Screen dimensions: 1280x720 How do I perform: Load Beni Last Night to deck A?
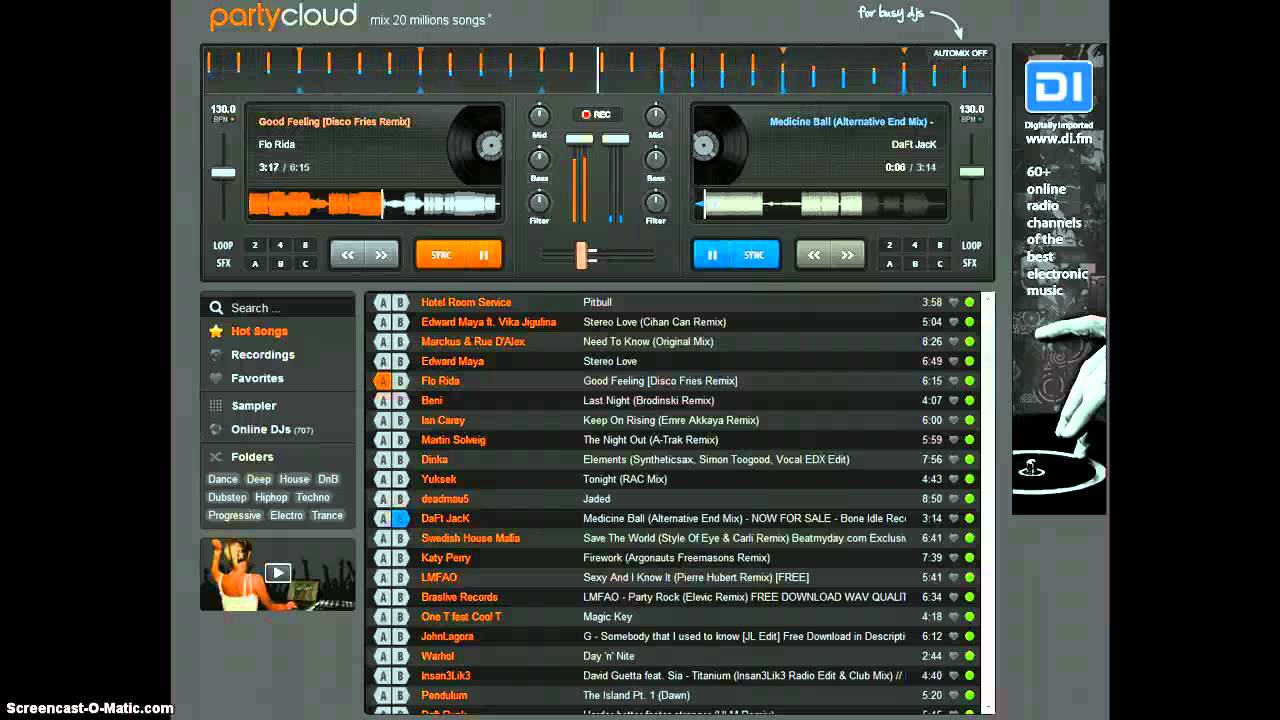(382, 400)
